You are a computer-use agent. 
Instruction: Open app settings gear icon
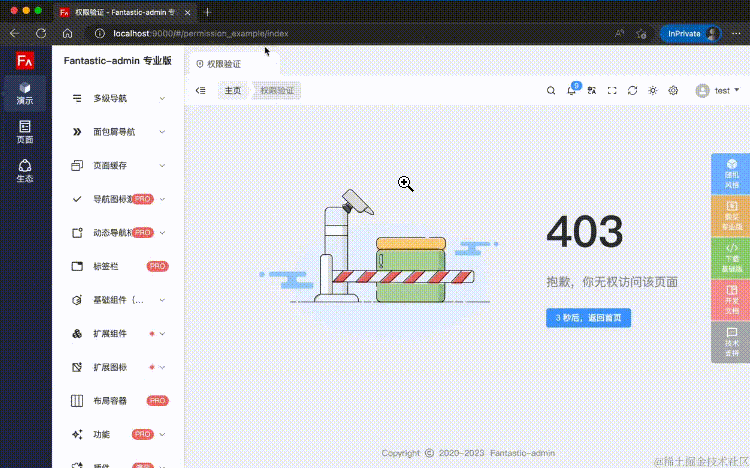click(673, 90)
